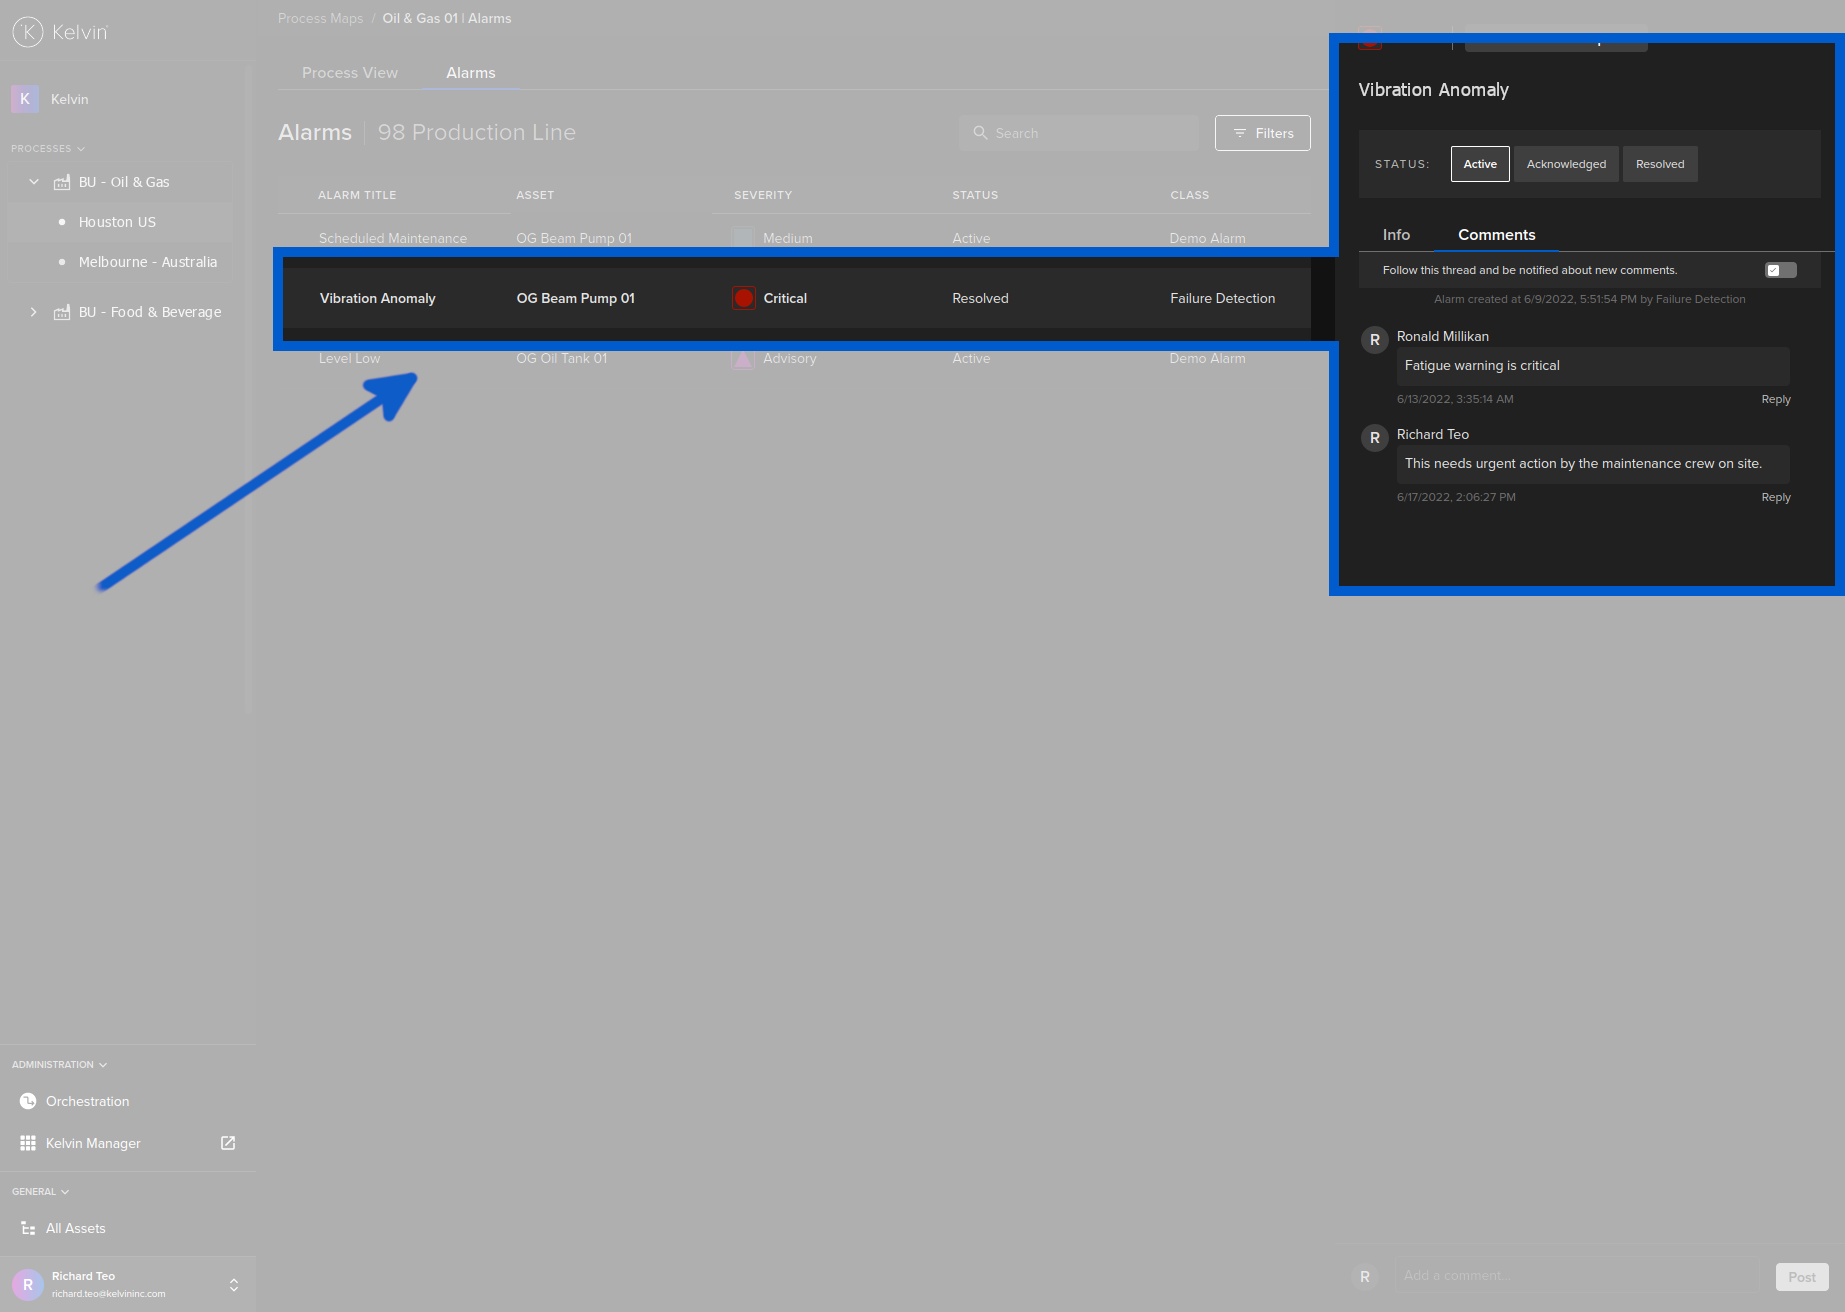This screenshot has width=1845, height=1312.
Task: Click the alarm Search field
Action: coord(1080,133)
